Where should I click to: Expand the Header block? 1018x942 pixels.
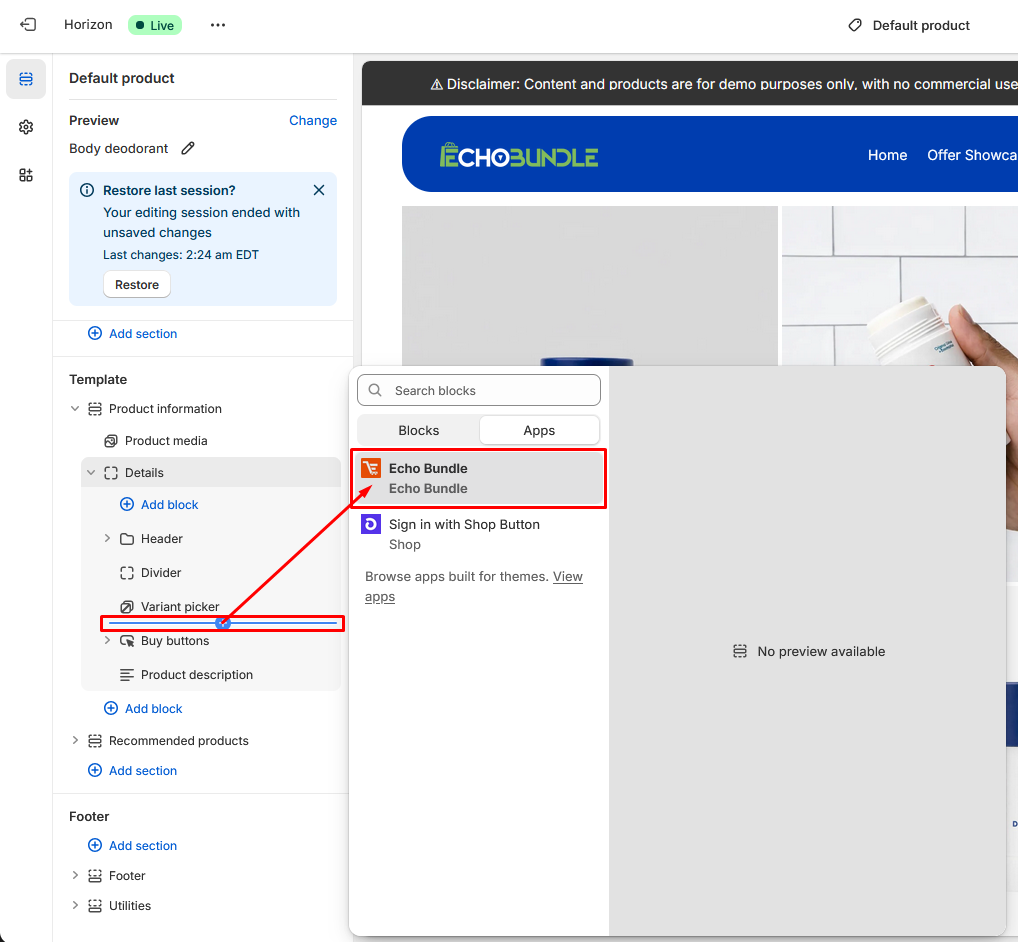[x=107, y=539]
